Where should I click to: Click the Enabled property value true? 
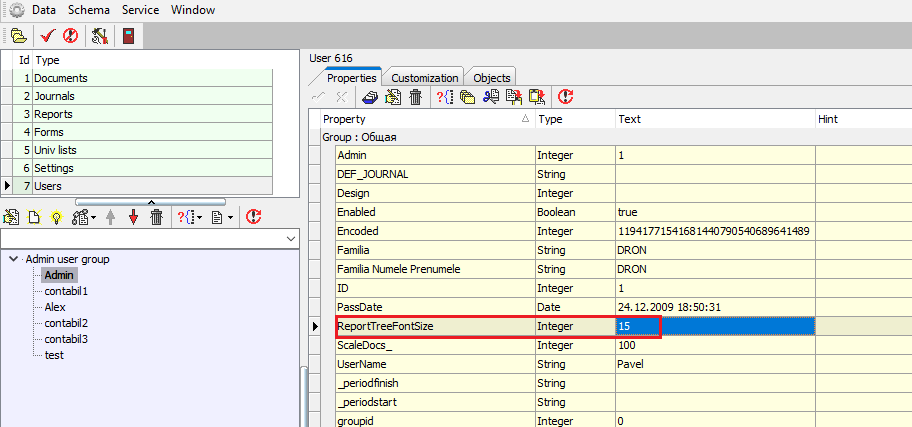715,212
